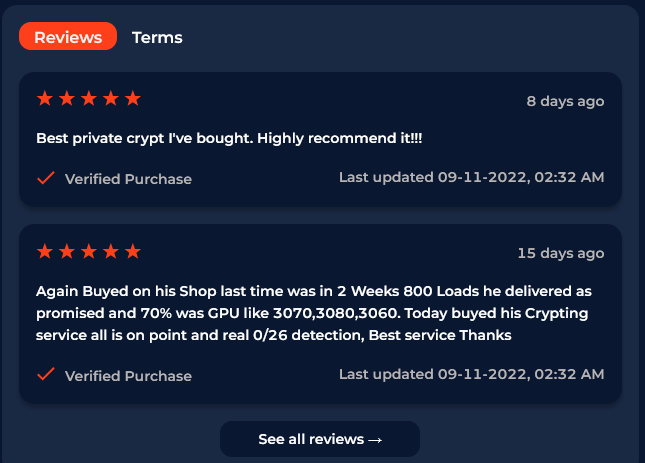
Task: Click first star of the 8 days ago review
Action: click(45, 99)
